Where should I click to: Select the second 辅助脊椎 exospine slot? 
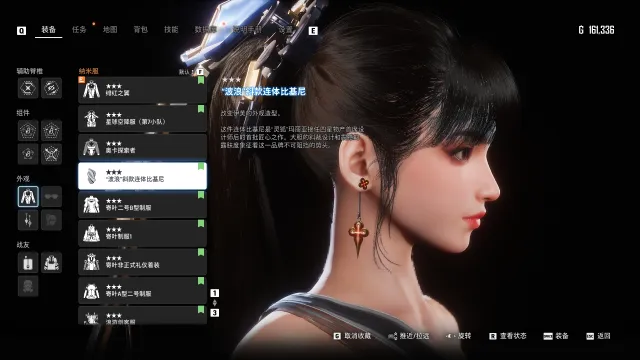51,88
